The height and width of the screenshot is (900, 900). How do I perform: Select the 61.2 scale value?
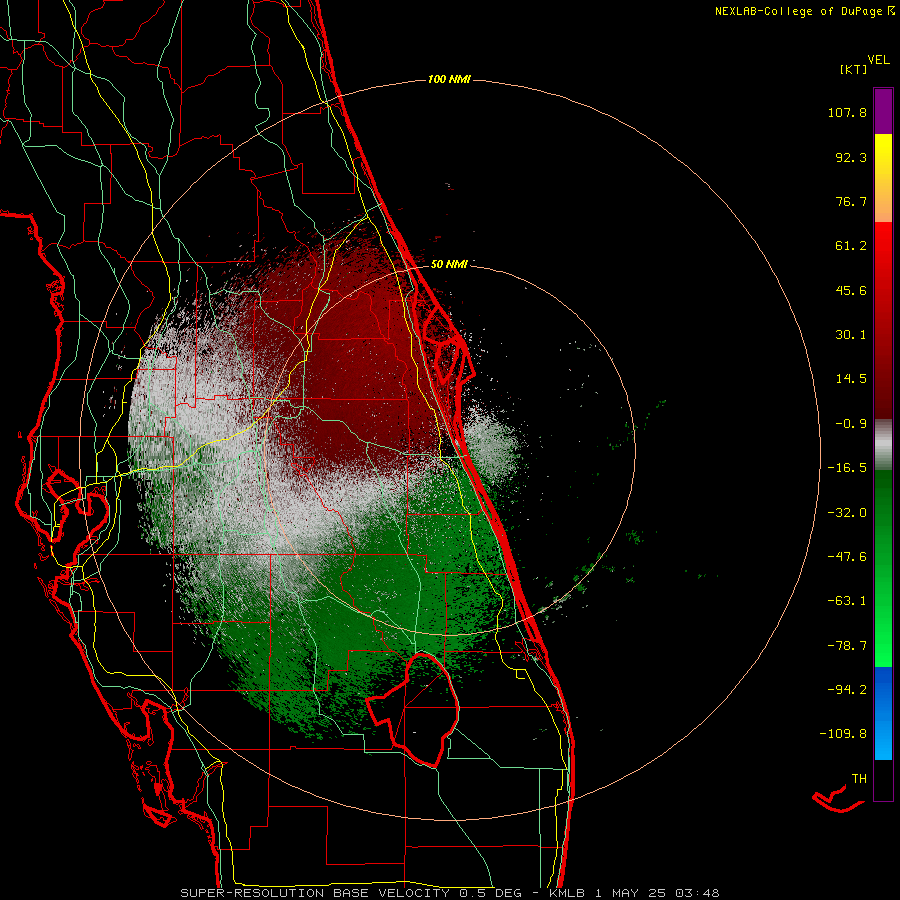(851, 246)
